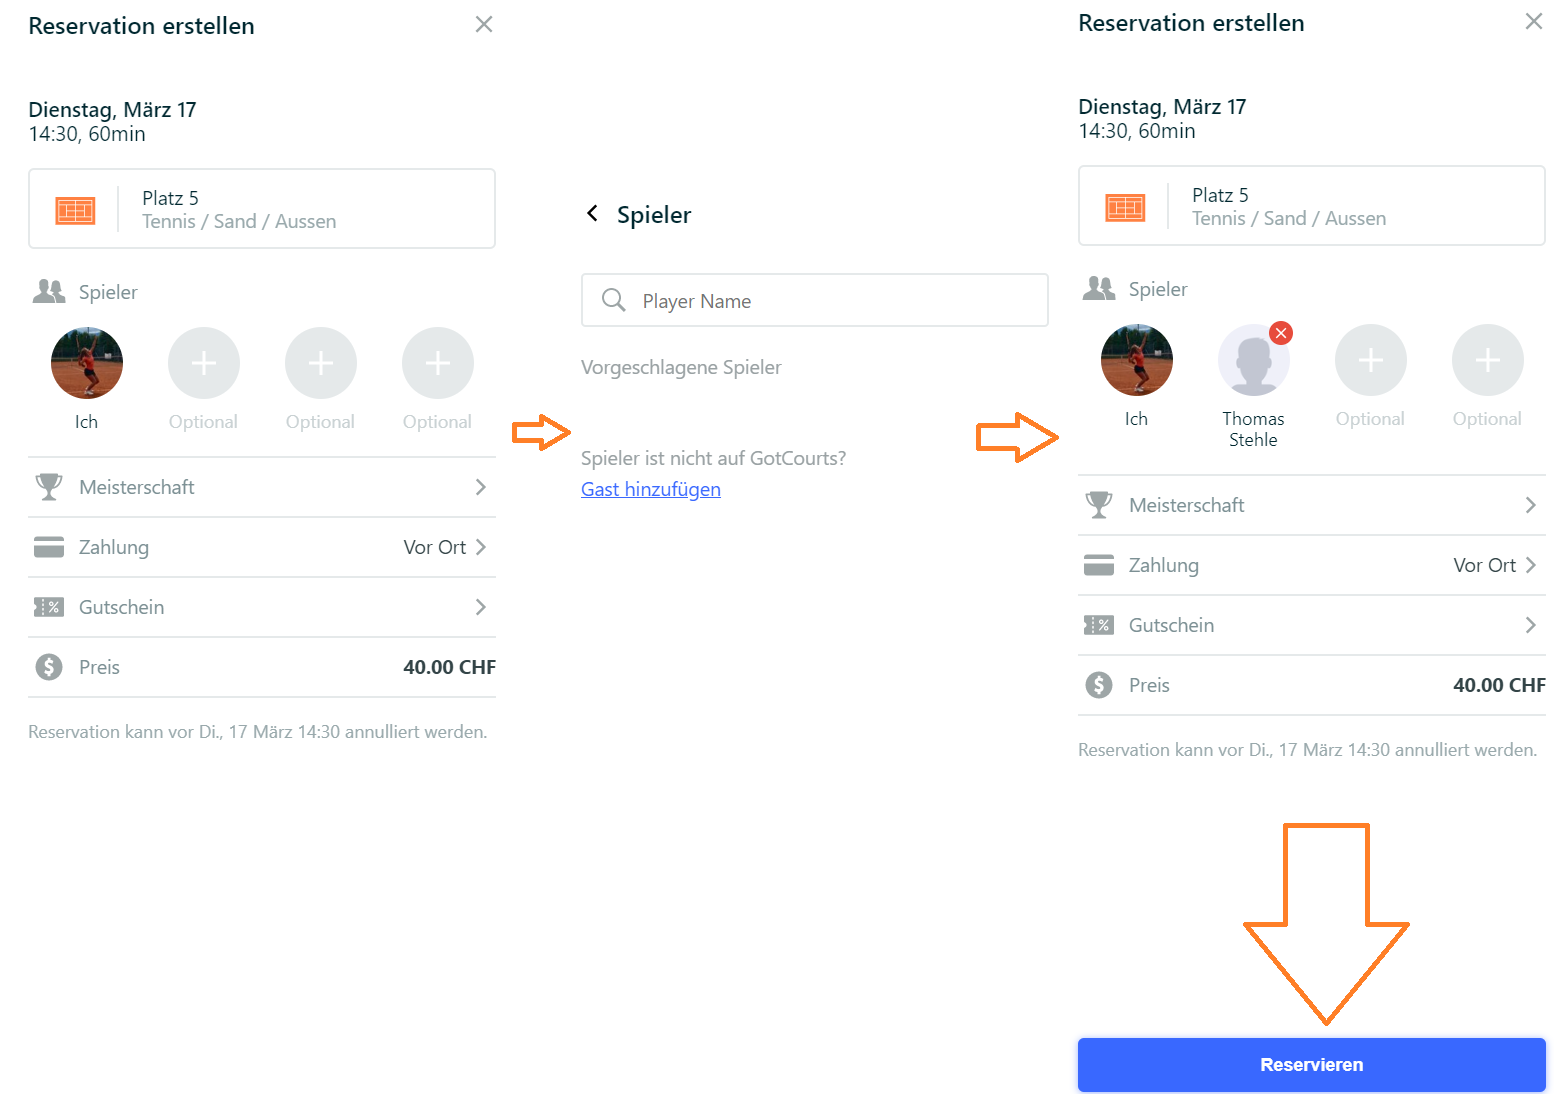The image size is (1556, 1094).
Task: Click the Preis dollar icon in left panel
Action: click(x=49, y=667)
